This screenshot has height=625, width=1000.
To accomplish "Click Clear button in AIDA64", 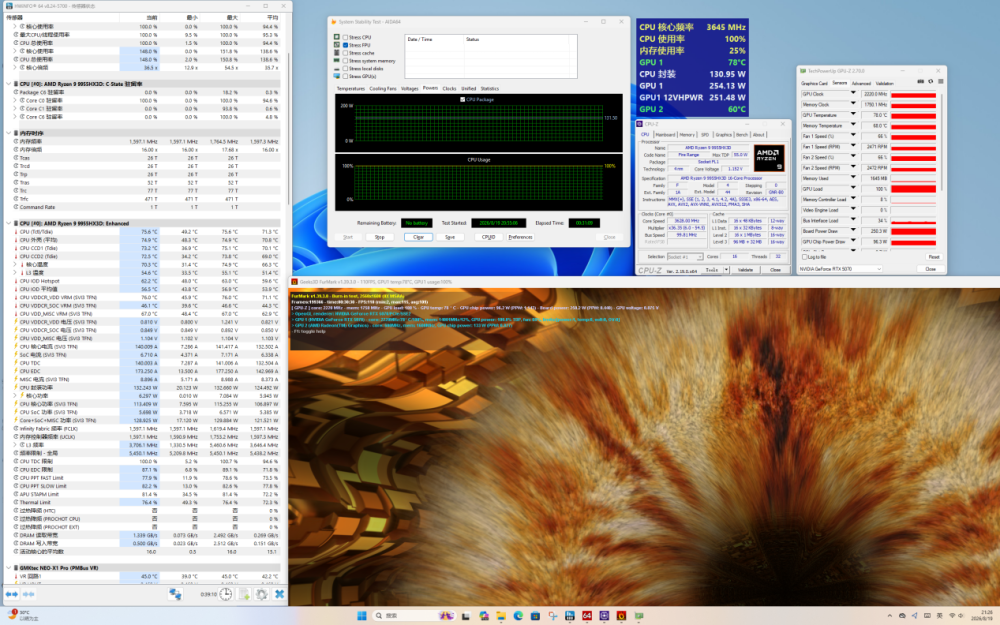I will click(x=418, y=237).
